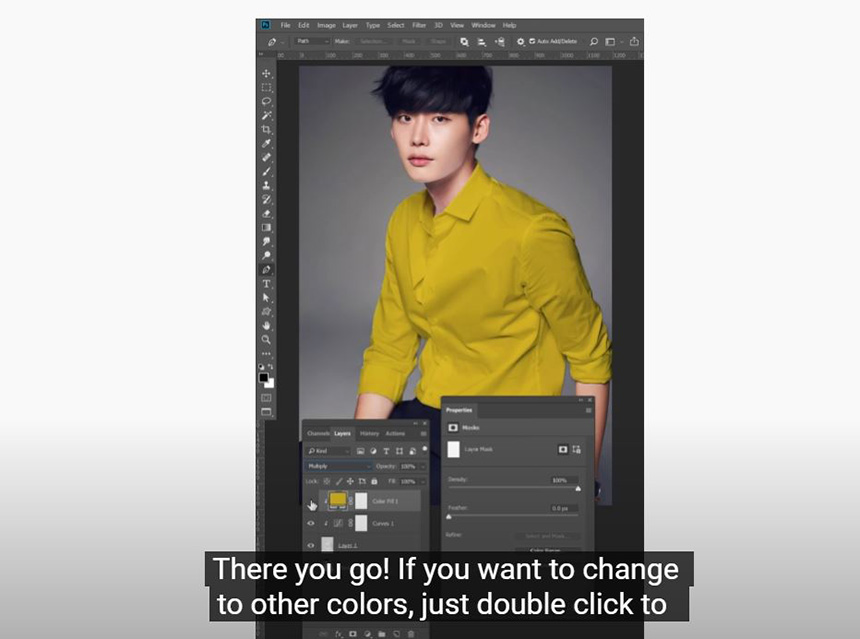The width and height of the screenshot is (860, 639).
Task: Click the Search magnifier icon in options bar
Action: pyautogui.click(x=593, y=42)
